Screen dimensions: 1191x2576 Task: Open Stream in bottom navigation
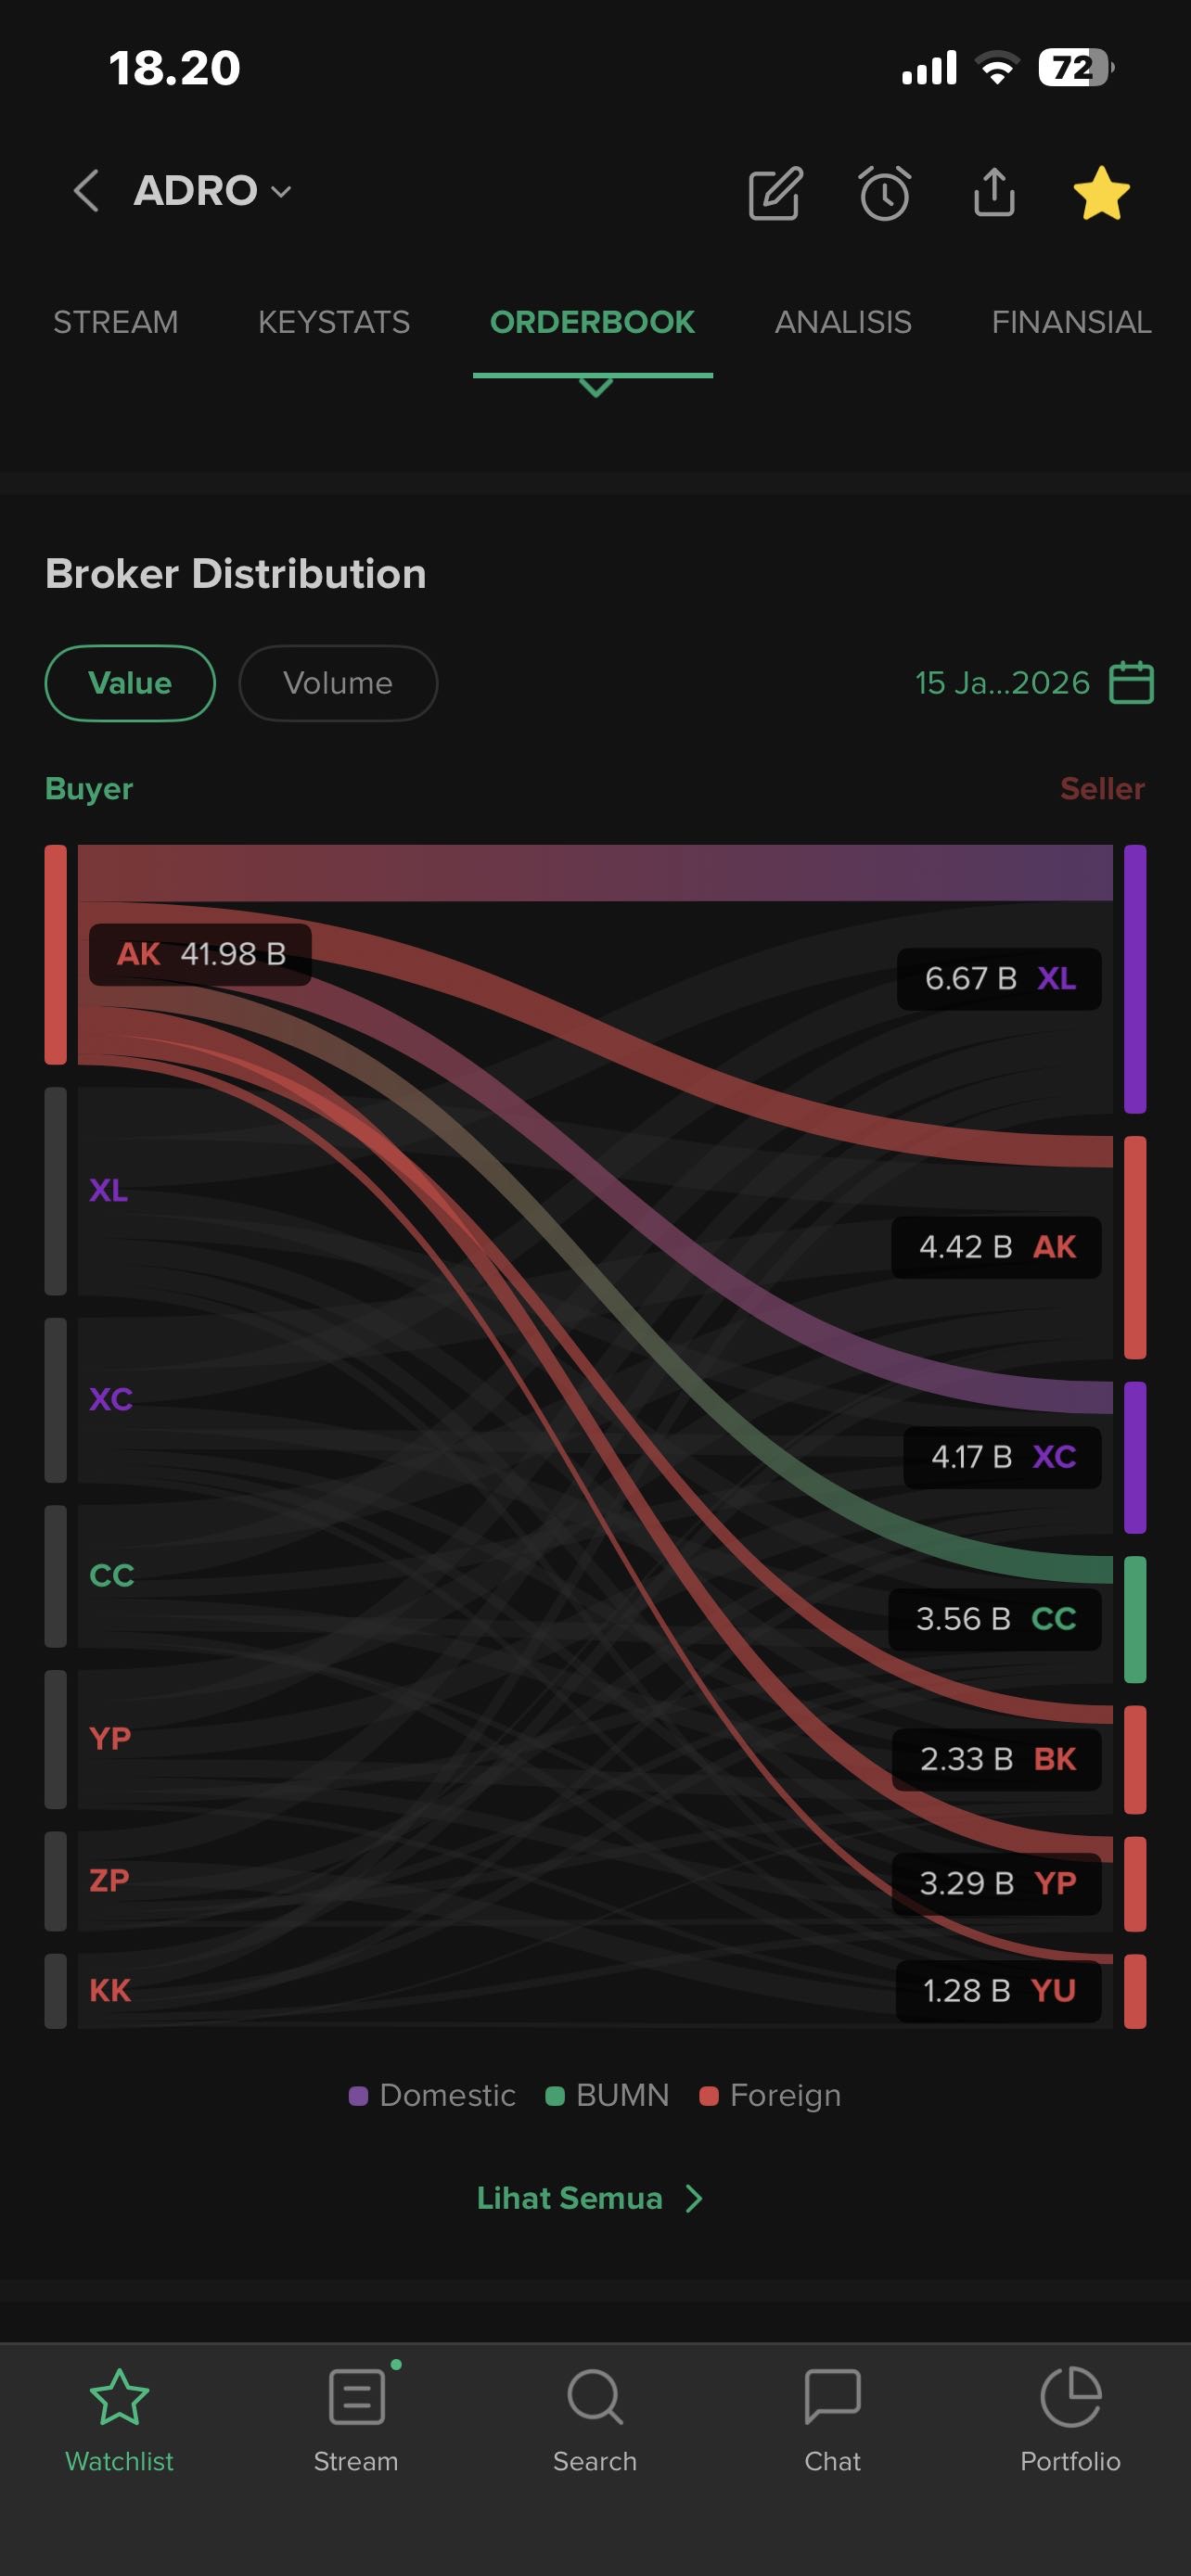coord(356,2420)
